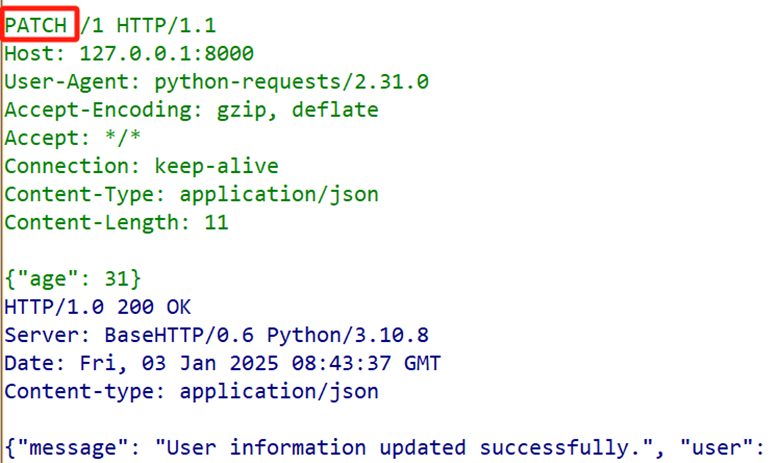This screenshot has height=463, width=778.
Task: Click the blue response Content-type line
Action: click(191, 392)
